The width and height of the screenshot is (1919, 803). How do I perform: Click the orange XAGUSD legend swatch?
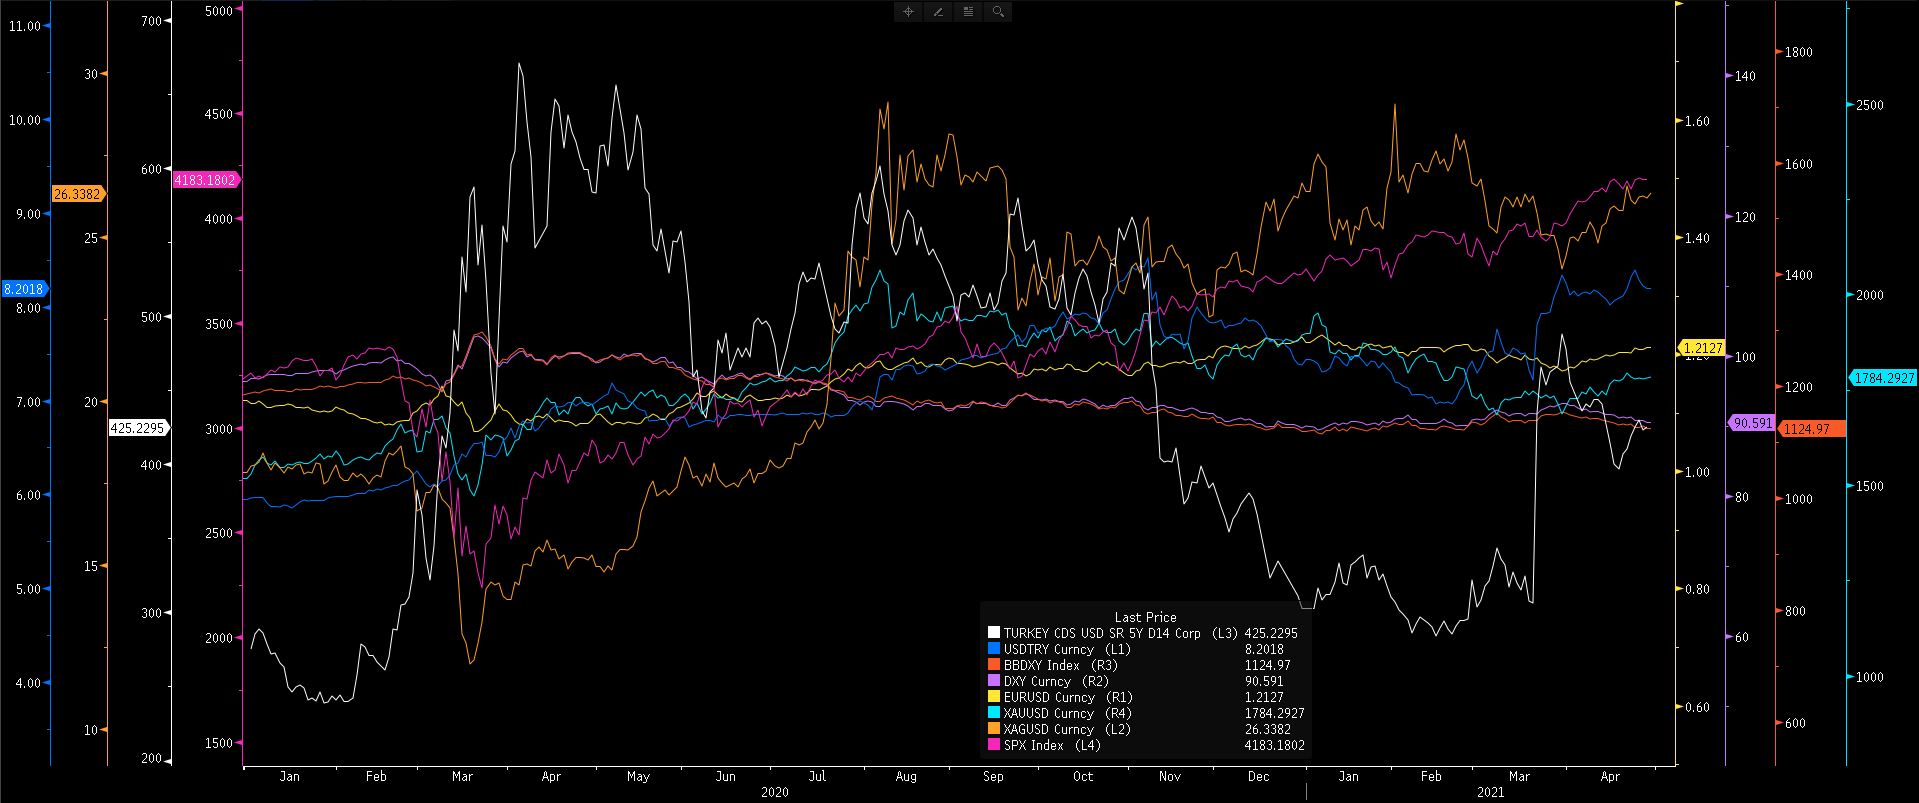point(993,729)
